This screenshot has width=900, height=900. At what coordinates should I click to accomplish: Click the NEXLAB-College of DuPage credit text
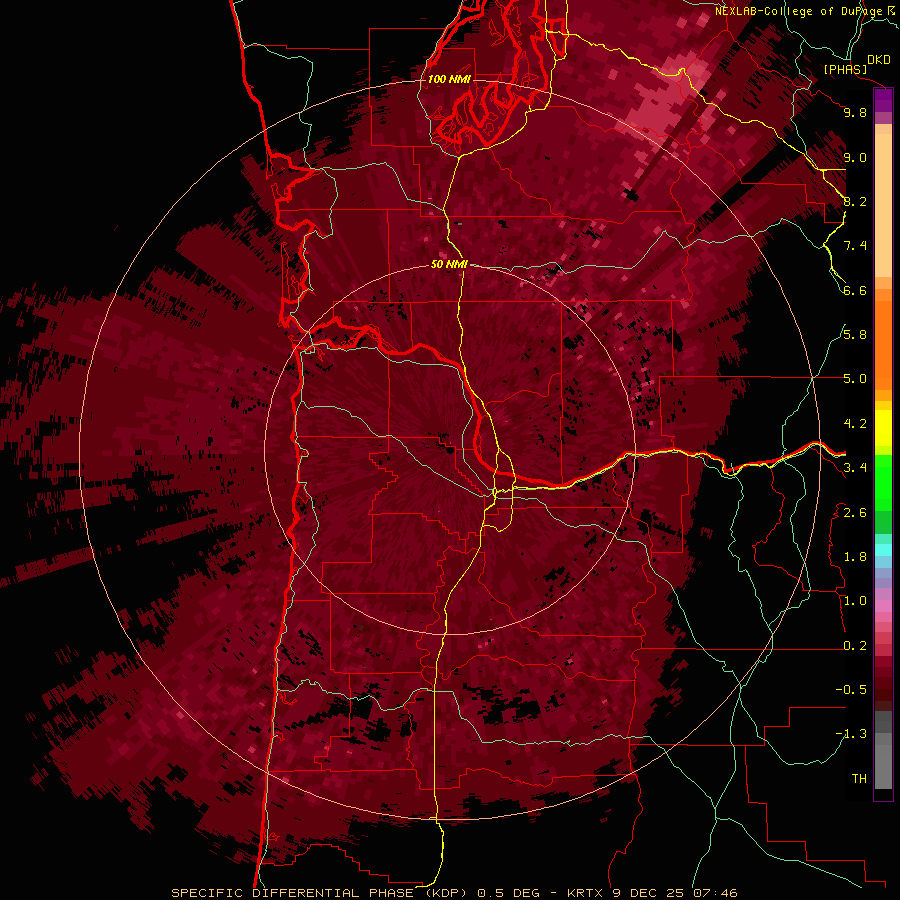tap(799, 11)
